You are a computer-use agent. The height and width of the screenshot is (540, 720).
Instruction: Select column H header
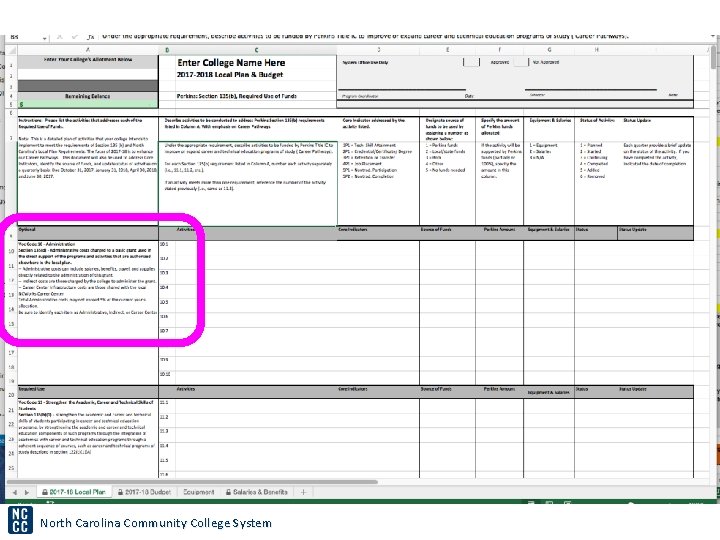(596, 50)
